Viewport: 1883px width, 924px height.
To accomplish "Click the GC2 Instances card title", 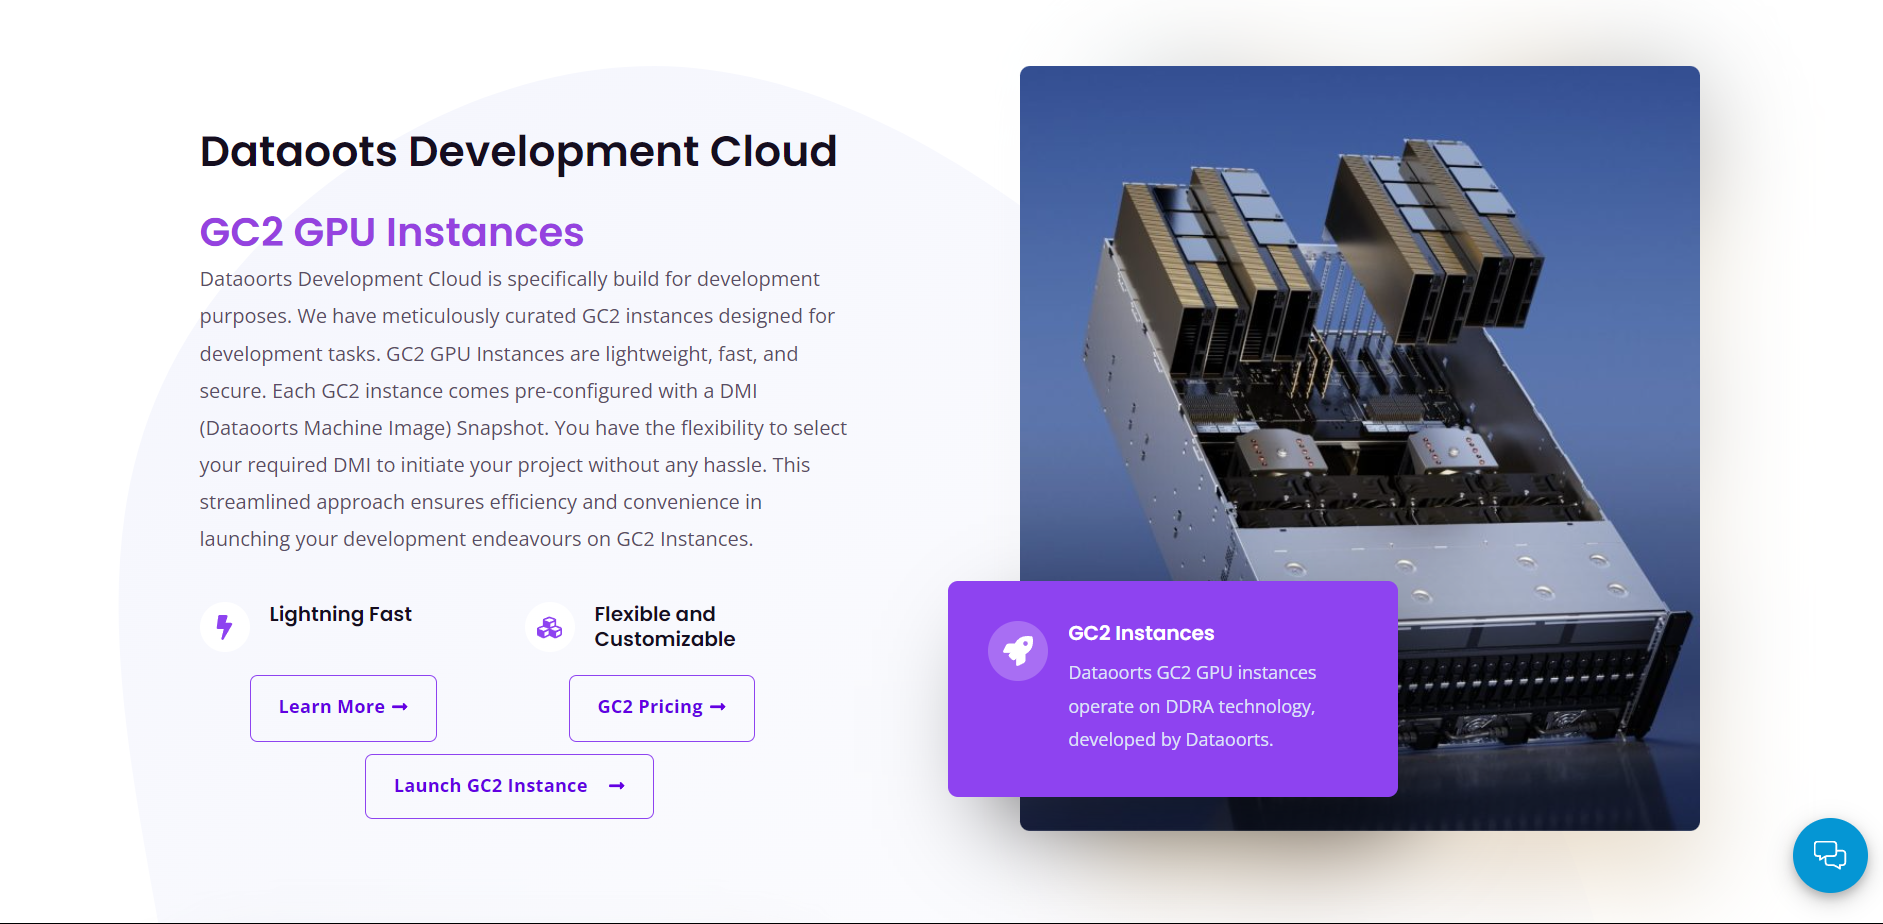I will tap(1141, 633).
